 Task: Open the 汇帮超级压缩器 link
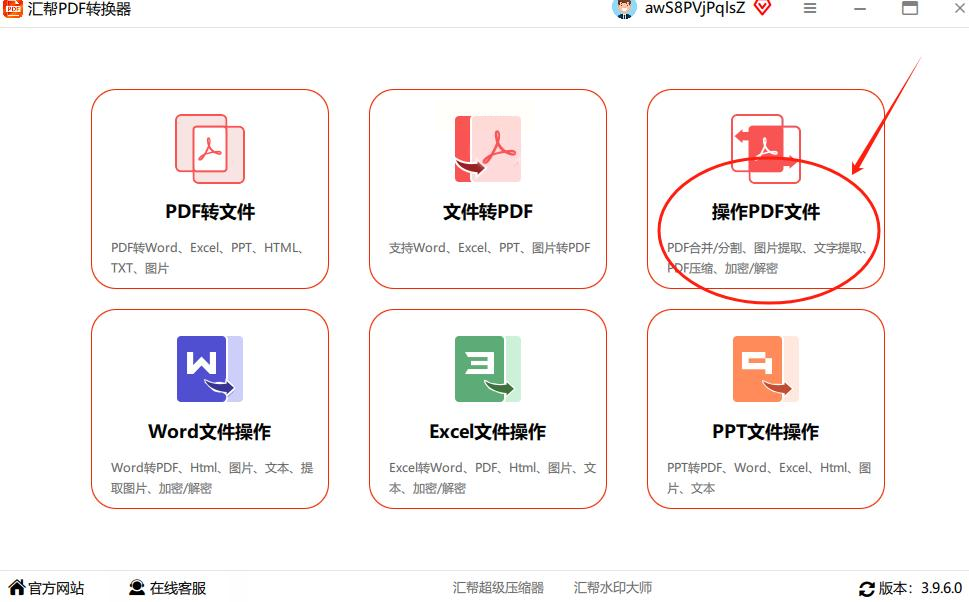[x=498, y=588]
